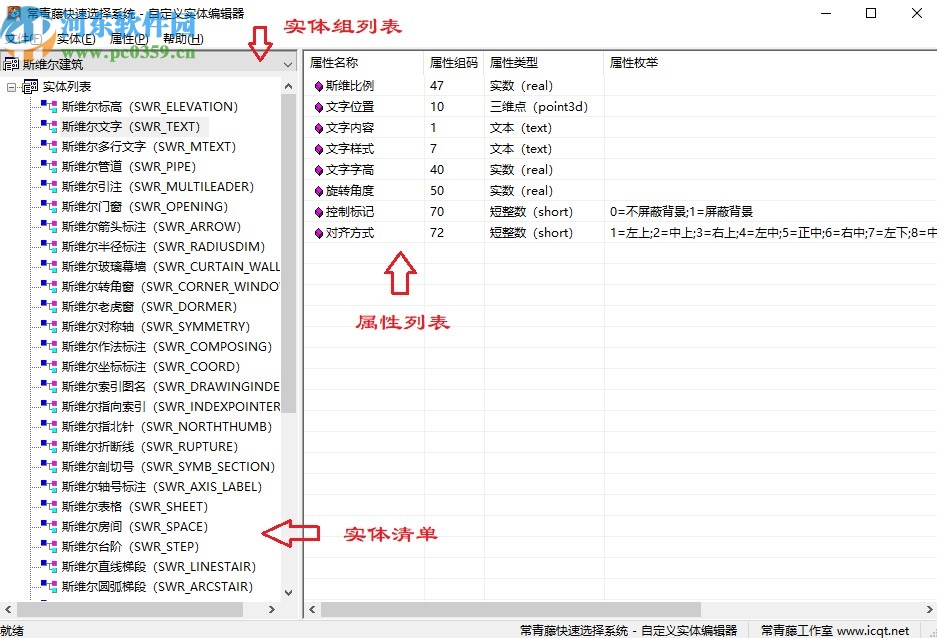This screenshot has width=937, height=638.
Task: Open the entity group combo box list
Action: tap(288, 62)
